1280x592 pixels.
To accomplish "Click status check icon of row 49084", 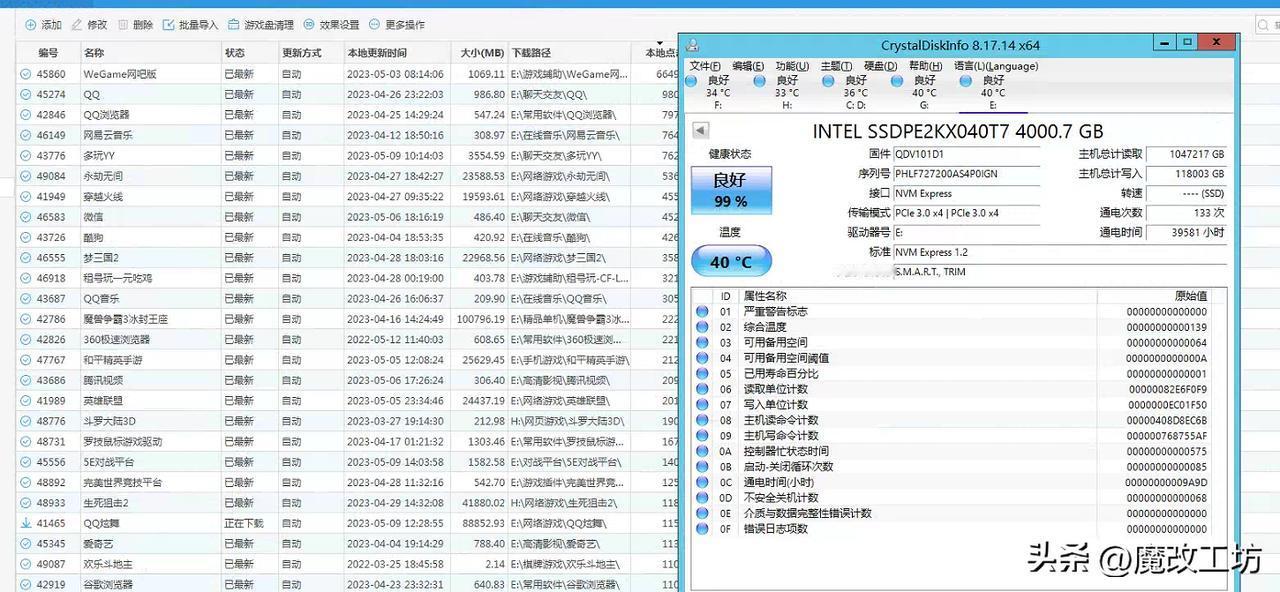I will point(26,176).
